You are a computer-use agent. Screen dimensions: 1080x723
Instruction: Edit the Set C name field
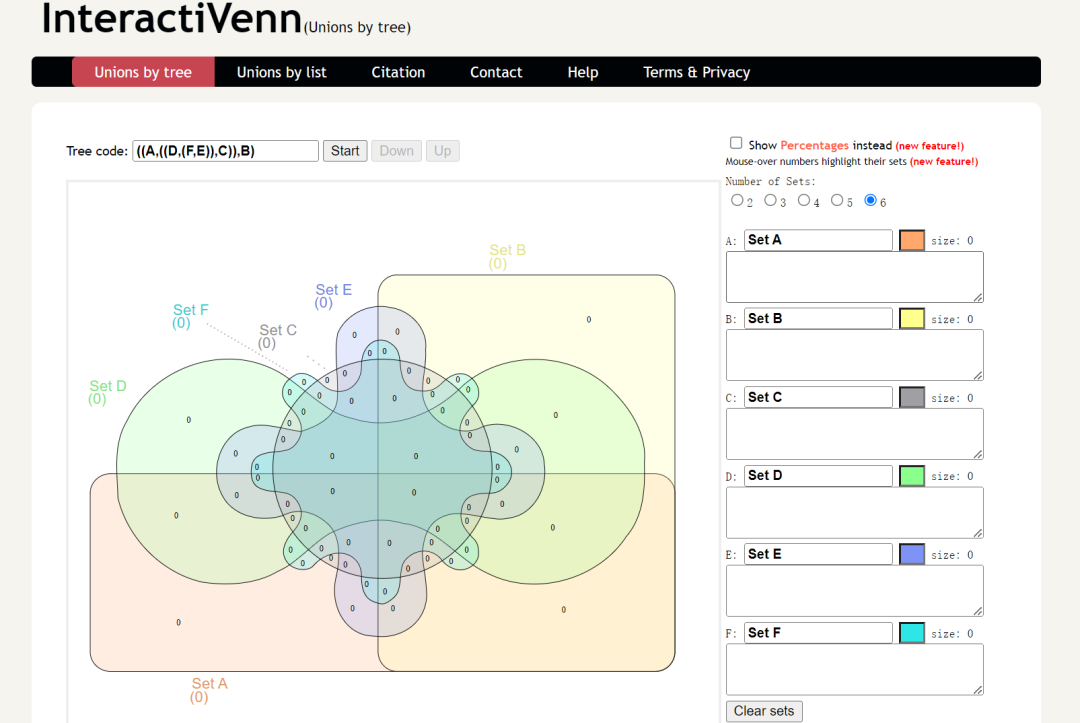coord(818,397)
